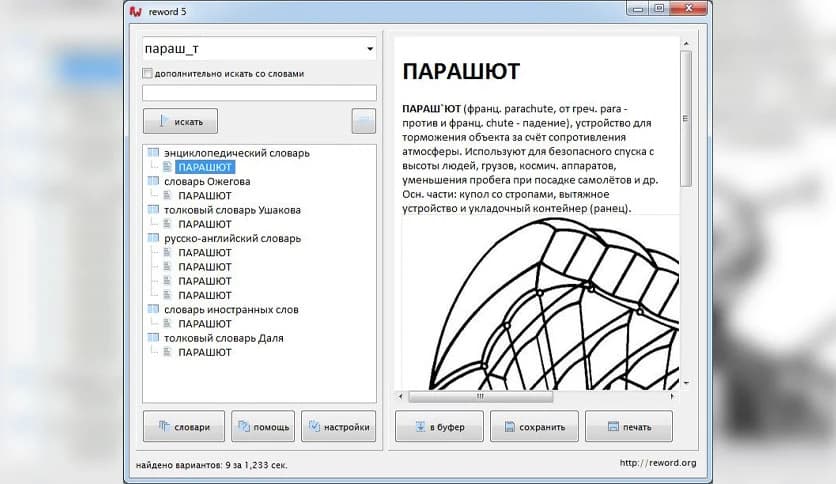Click the parachute illustration in article

point(541,302)
